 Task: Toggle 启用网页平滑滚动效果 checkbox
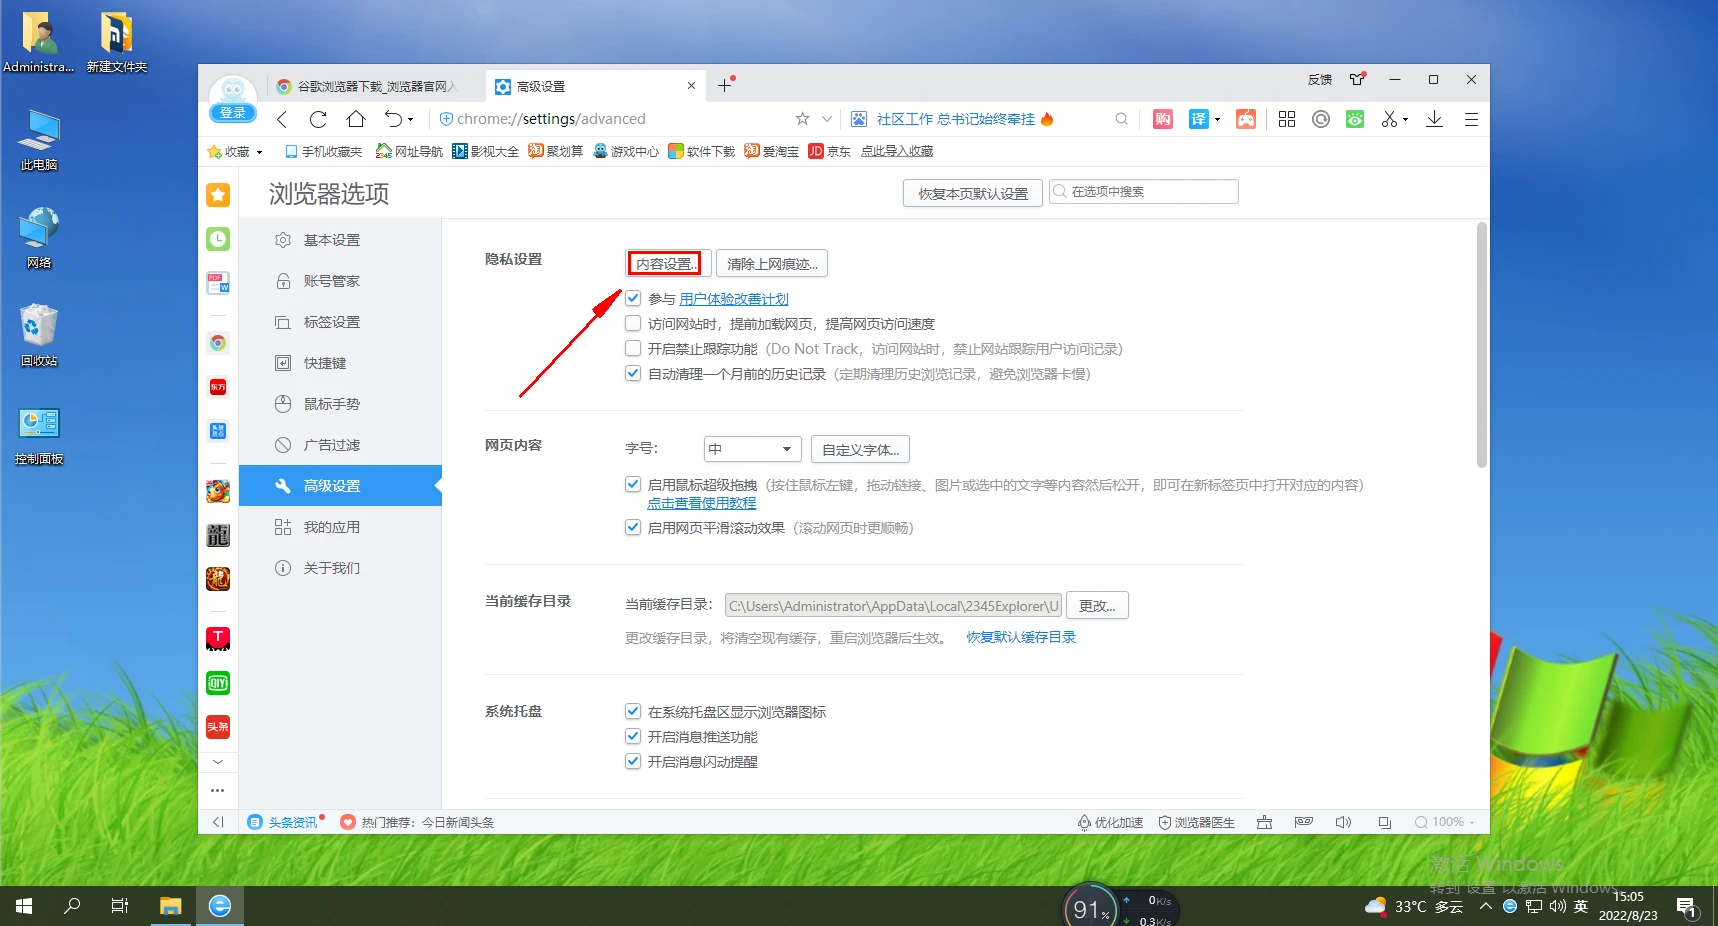tap(633, 527)
